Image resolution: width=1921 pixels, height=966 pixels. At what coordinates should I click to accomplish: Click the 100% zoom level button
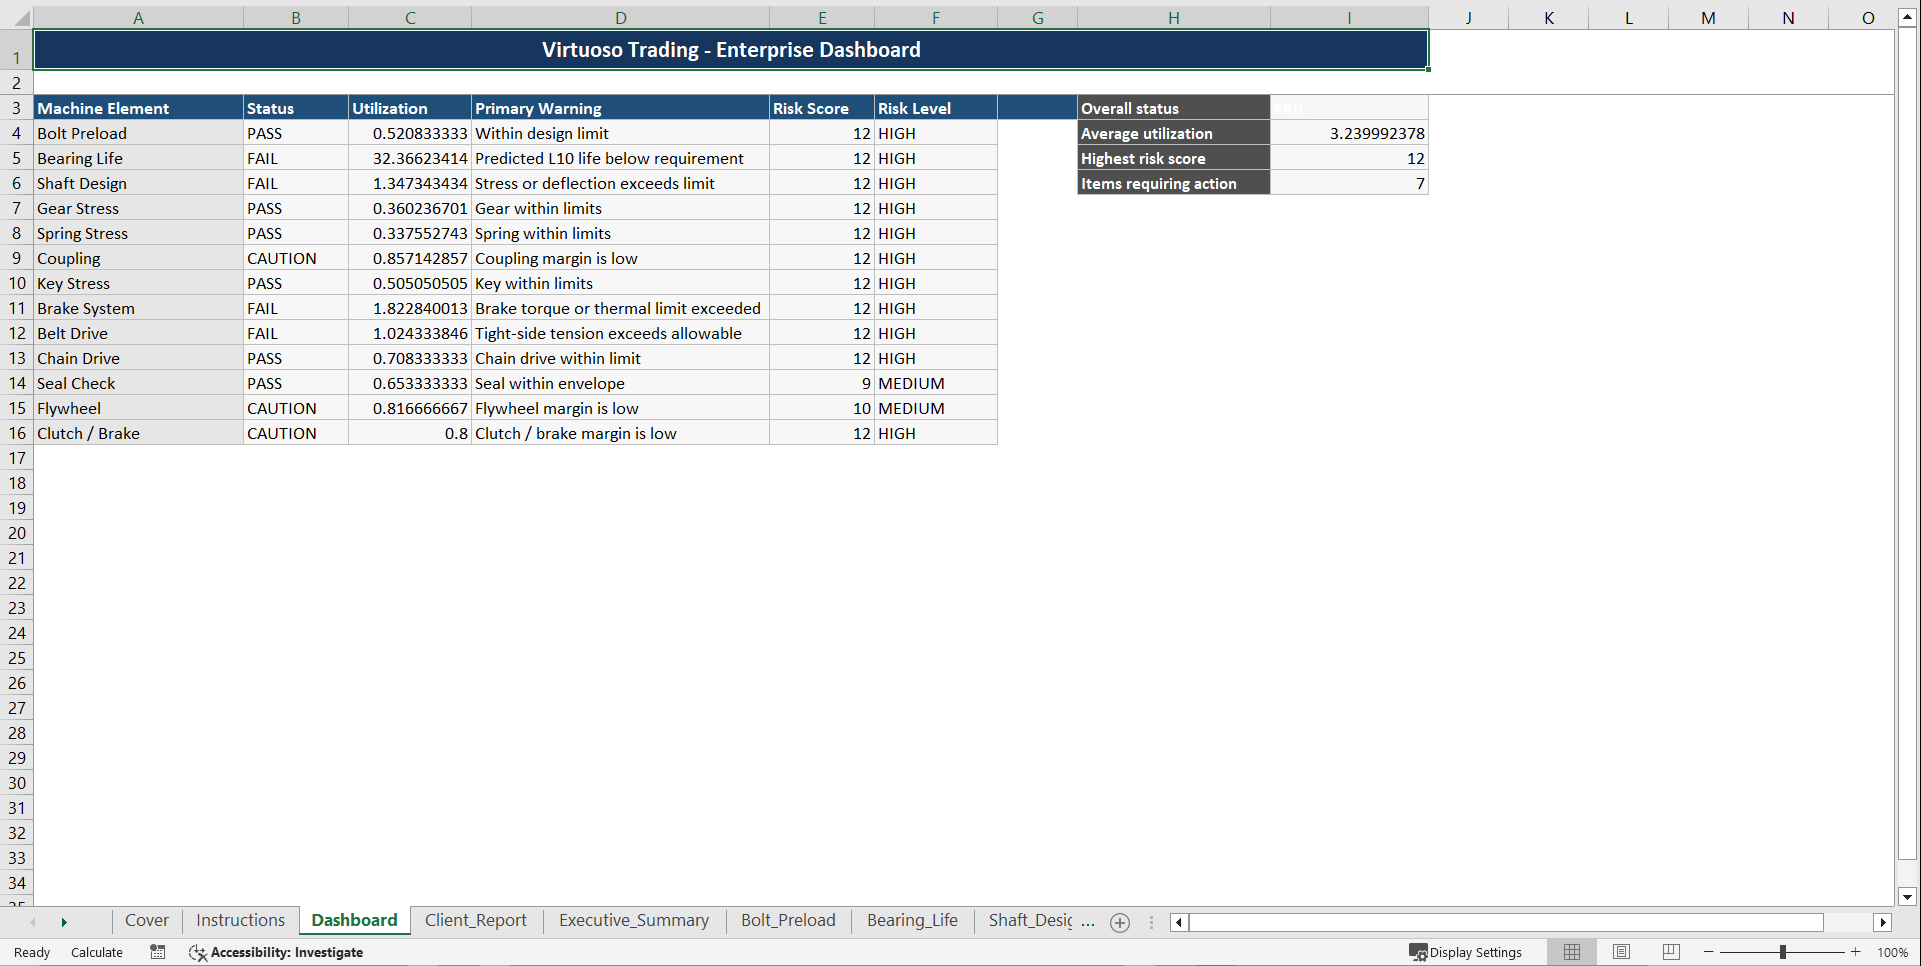pos(1893,952)
